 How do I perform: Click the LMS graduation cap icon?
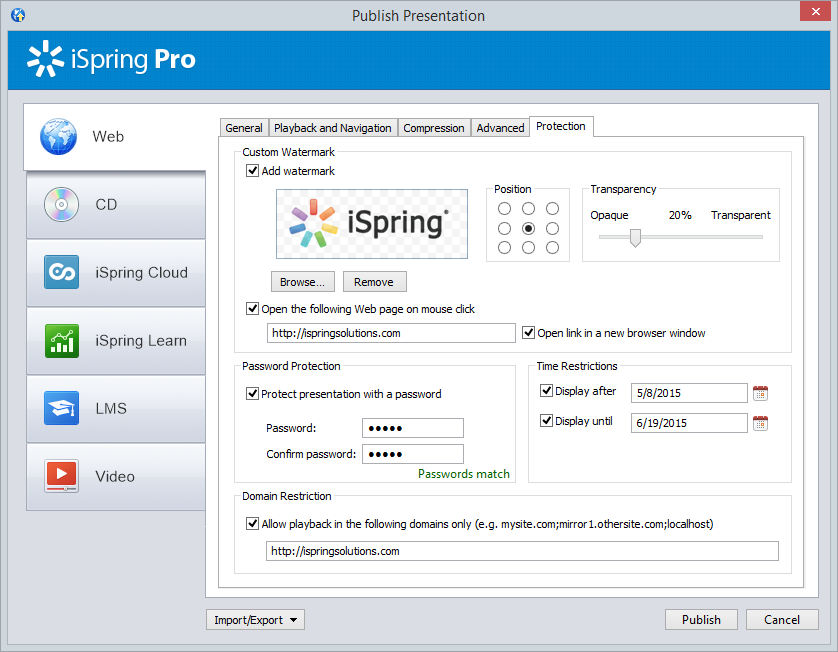coord(61,408)
